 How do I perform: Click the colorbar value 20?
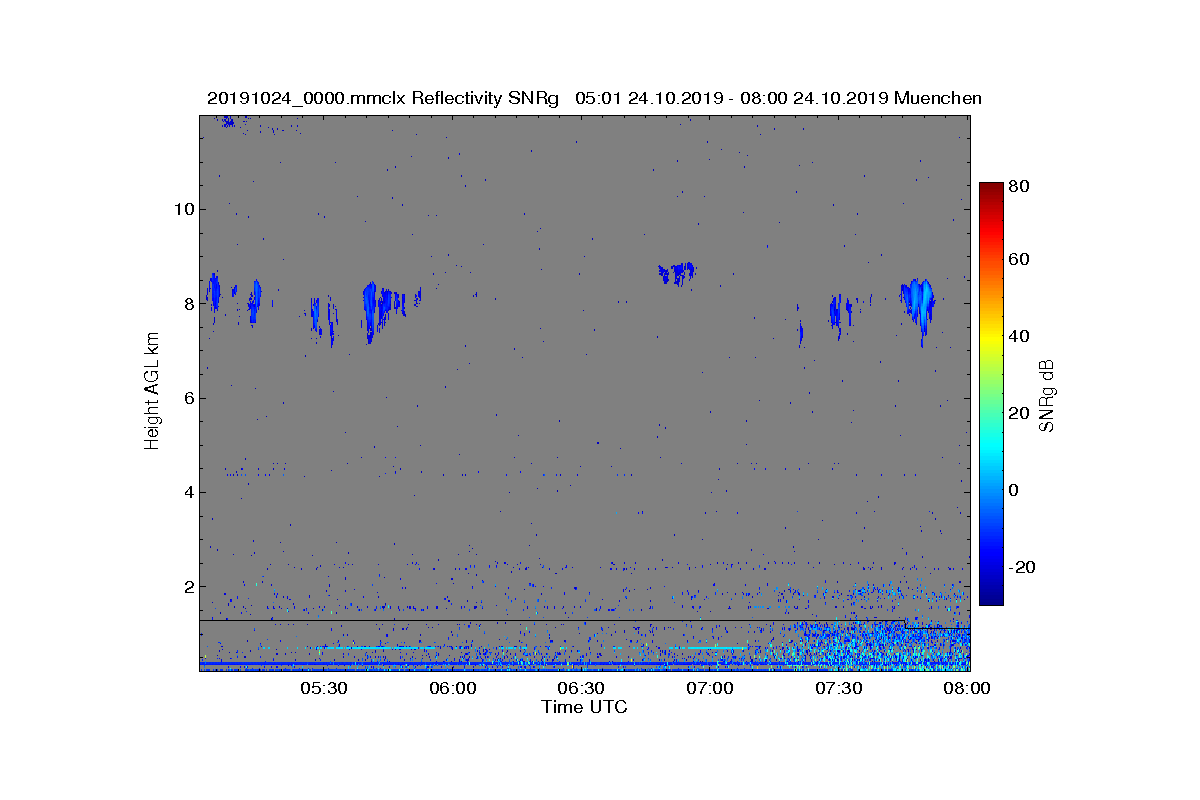click(1020, 413)
